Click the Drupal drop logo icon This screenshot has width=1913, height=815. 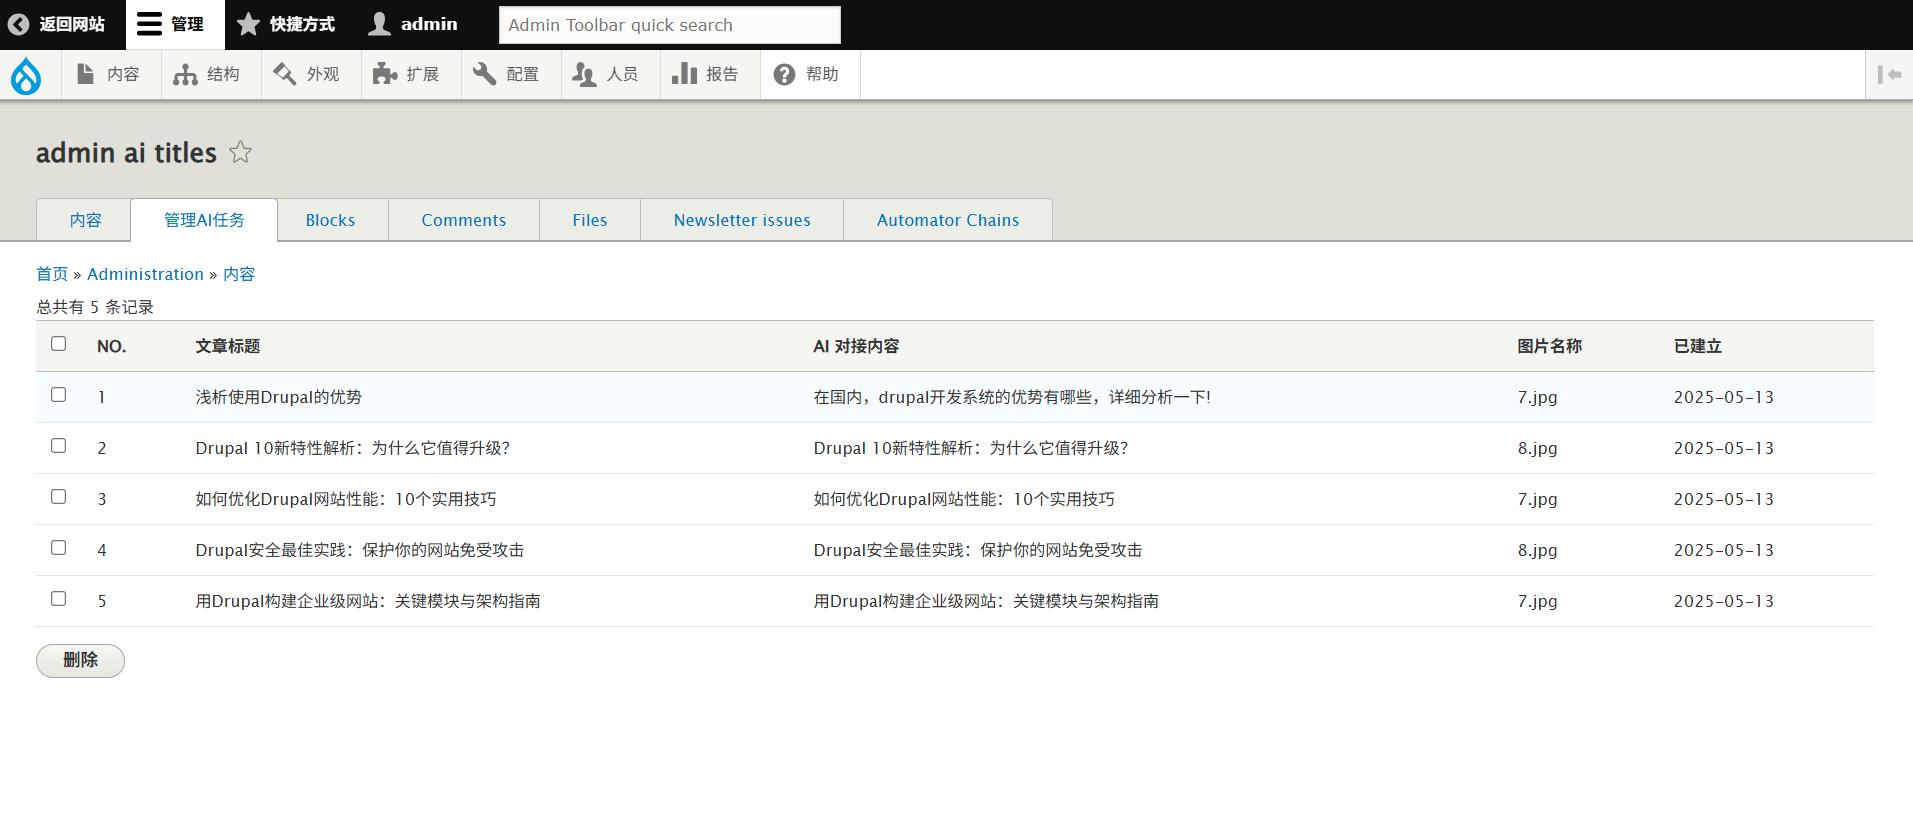coord(26,75)
